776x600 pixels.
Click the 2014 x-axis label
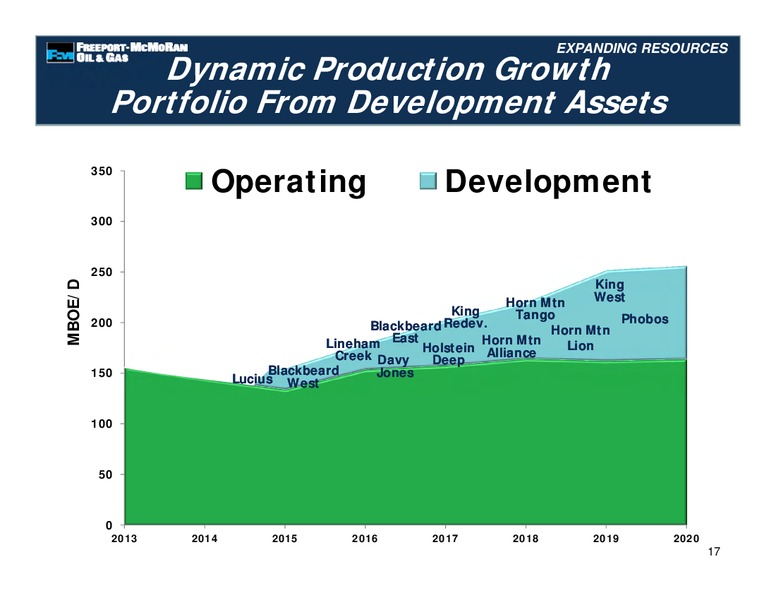[x=204, y=539]
